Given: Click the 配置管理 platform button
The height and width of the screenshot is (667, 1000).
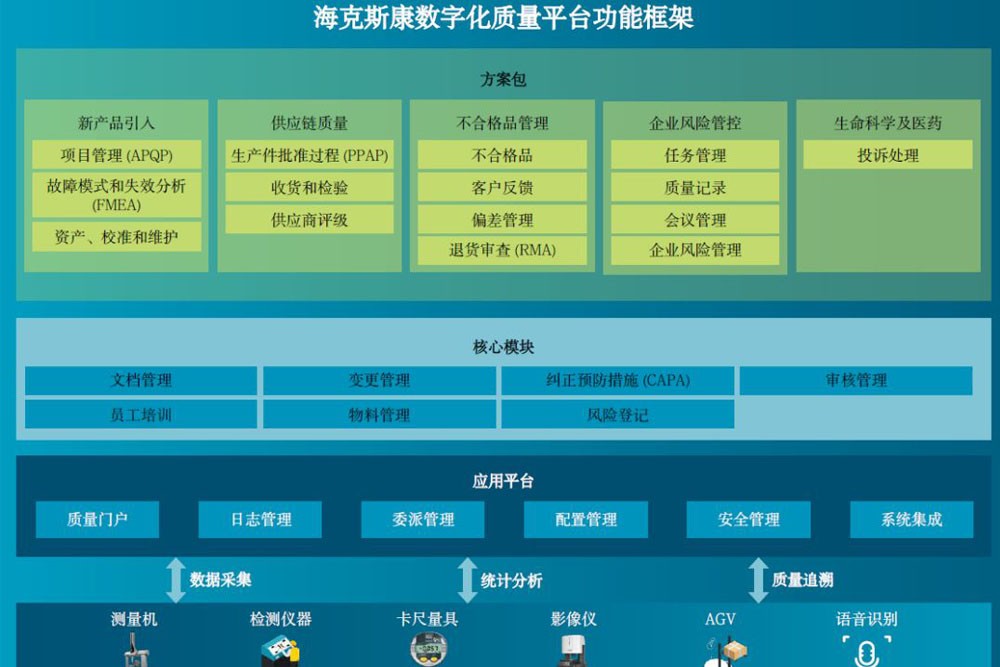Looking at the screenshot, I should point(586,519).
